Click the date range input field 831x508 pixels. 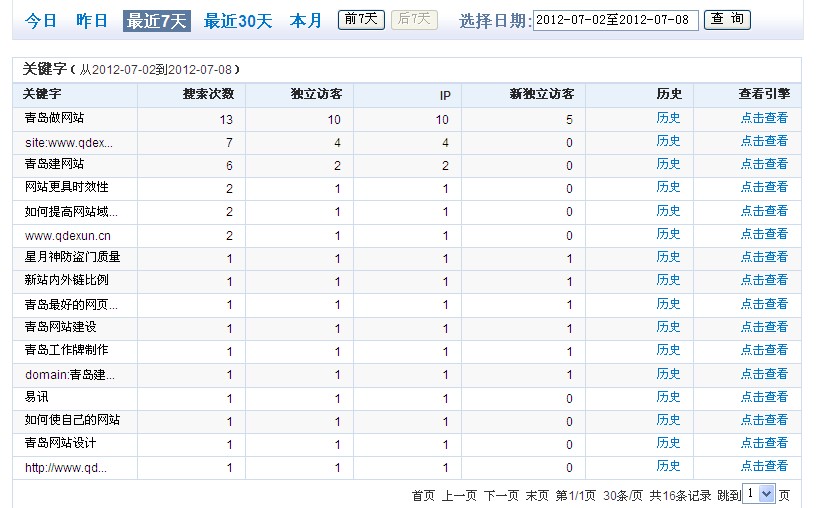(x=615, y=21)
